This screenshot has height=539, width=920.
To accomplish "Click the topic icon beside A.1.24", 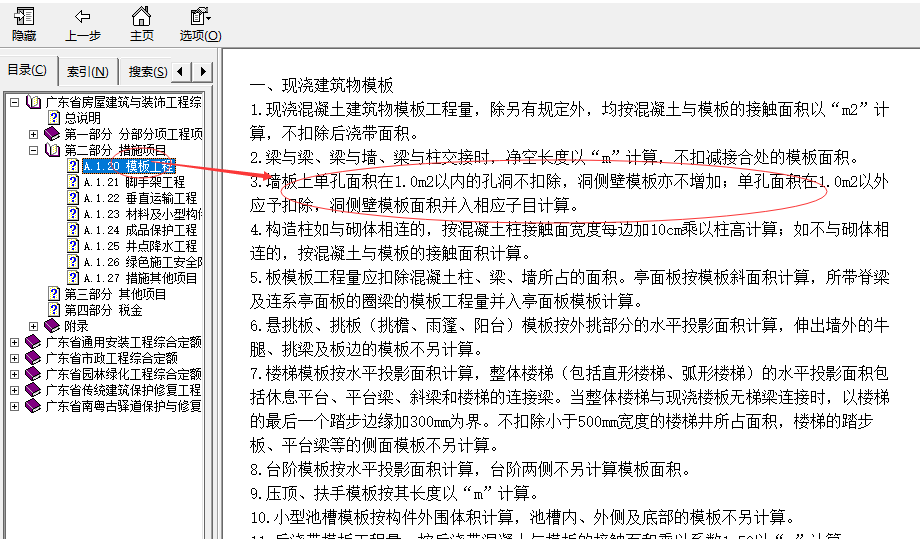I will (x=73, y=230).
